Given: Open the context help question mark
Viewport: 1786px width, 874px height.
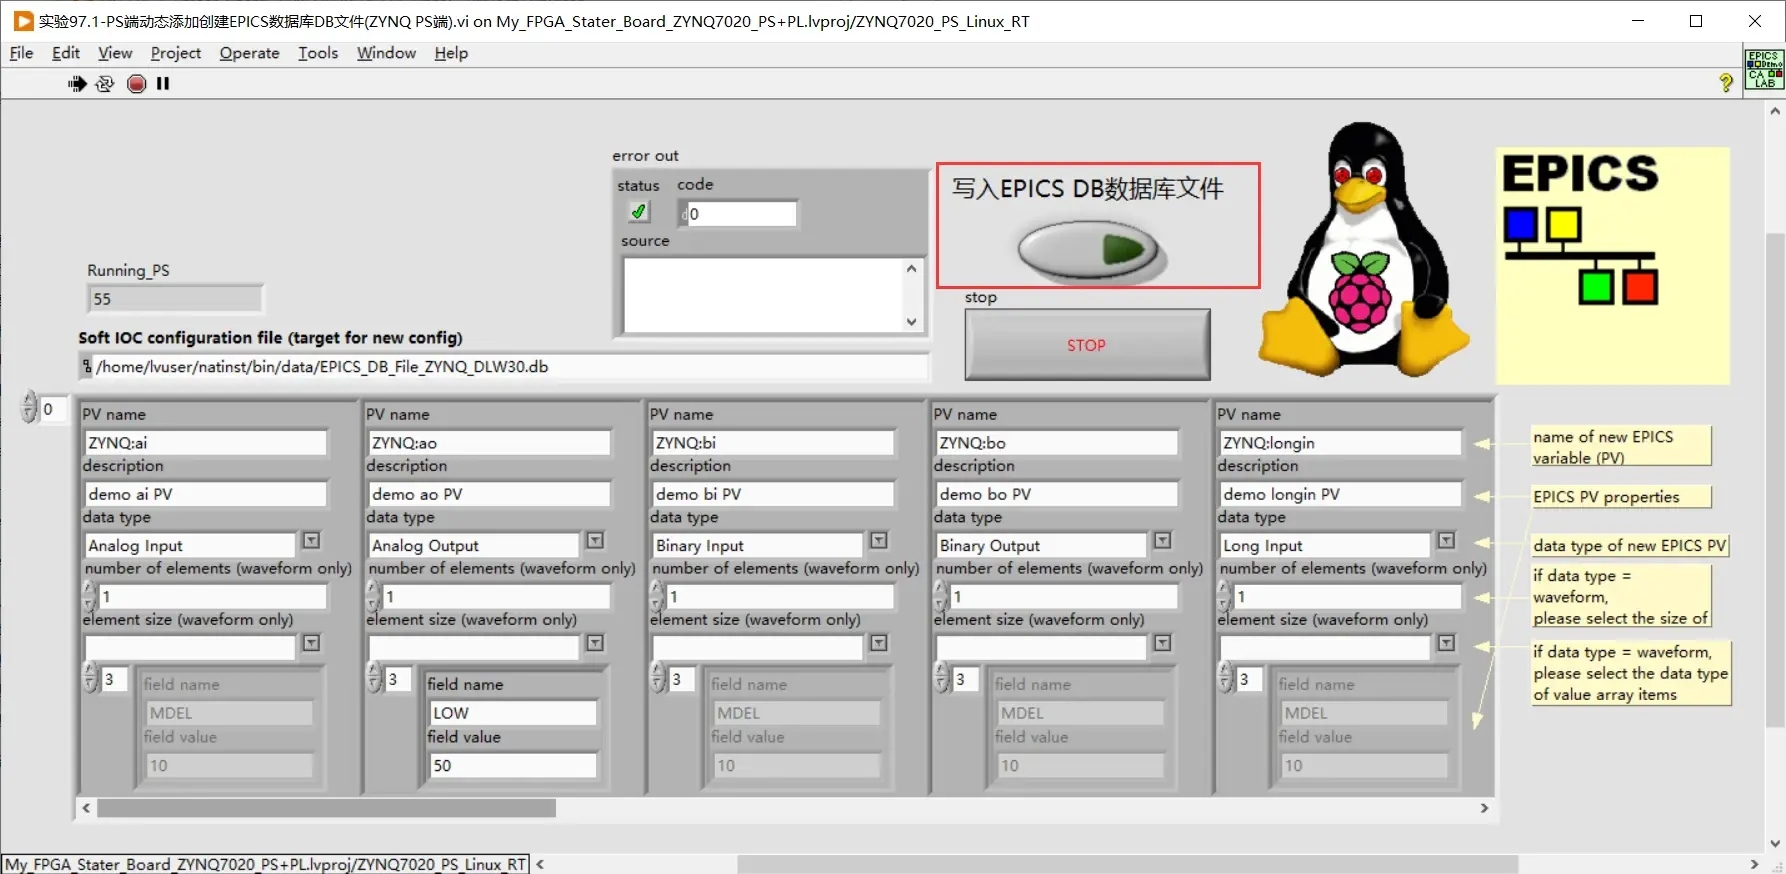Looking at the screenshot, I should (x=1726, y=83).
